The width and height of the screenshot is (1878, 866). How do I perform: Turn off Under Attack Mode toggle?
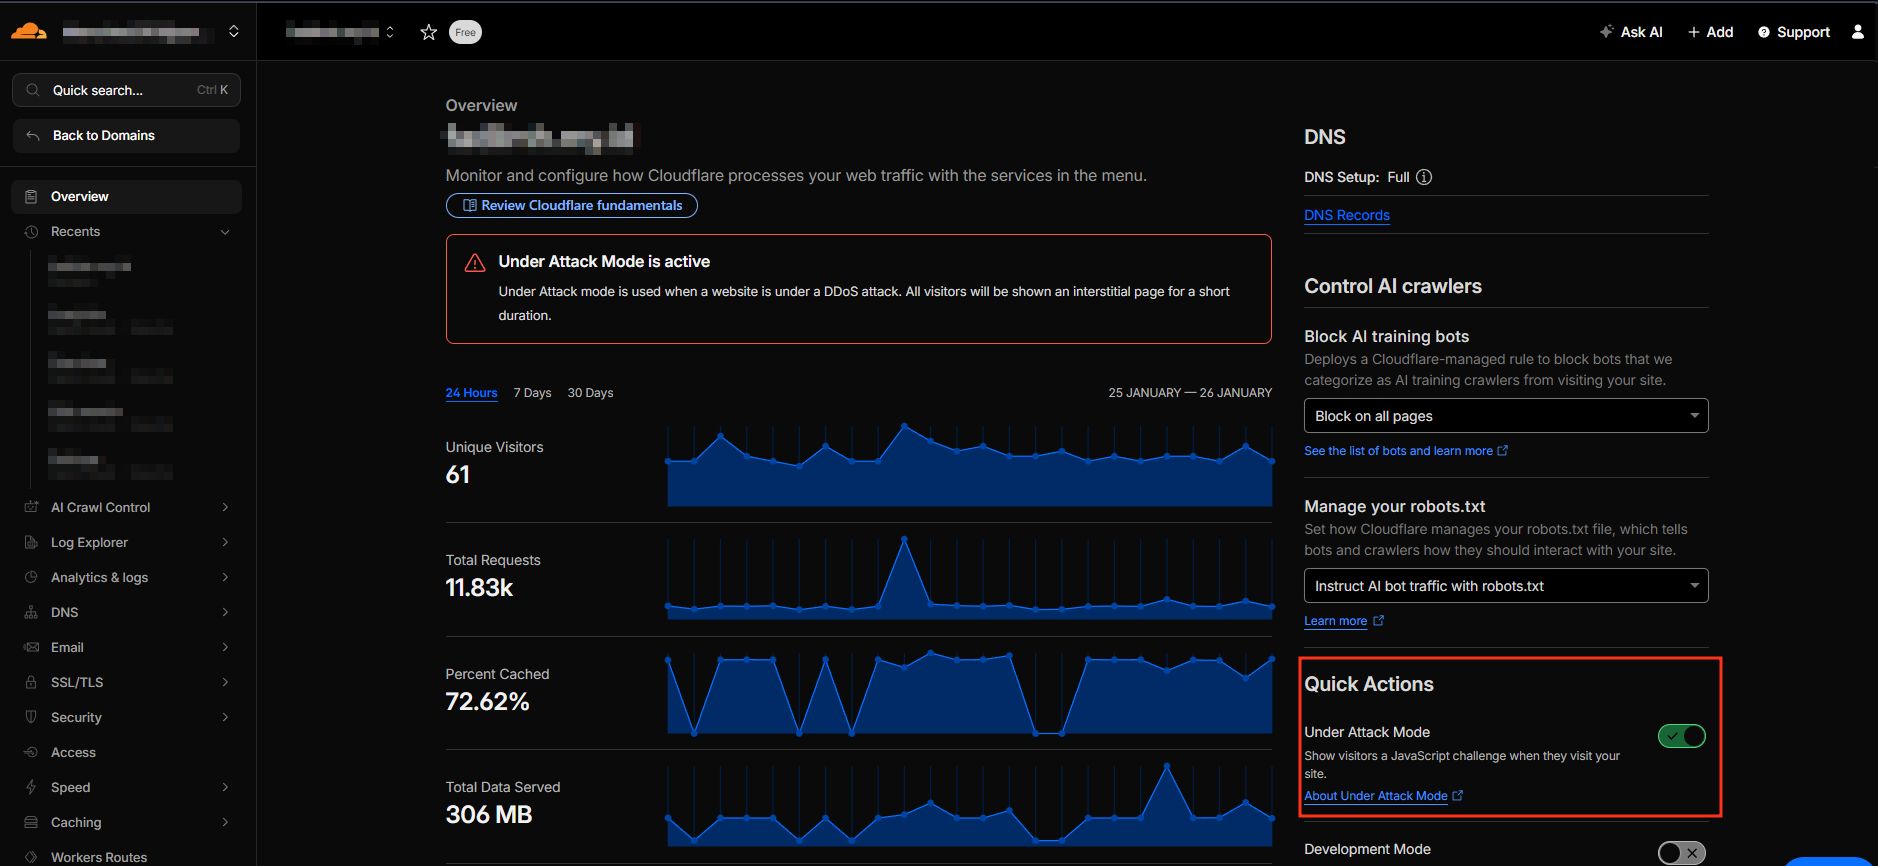click(x=1681, y=736)
